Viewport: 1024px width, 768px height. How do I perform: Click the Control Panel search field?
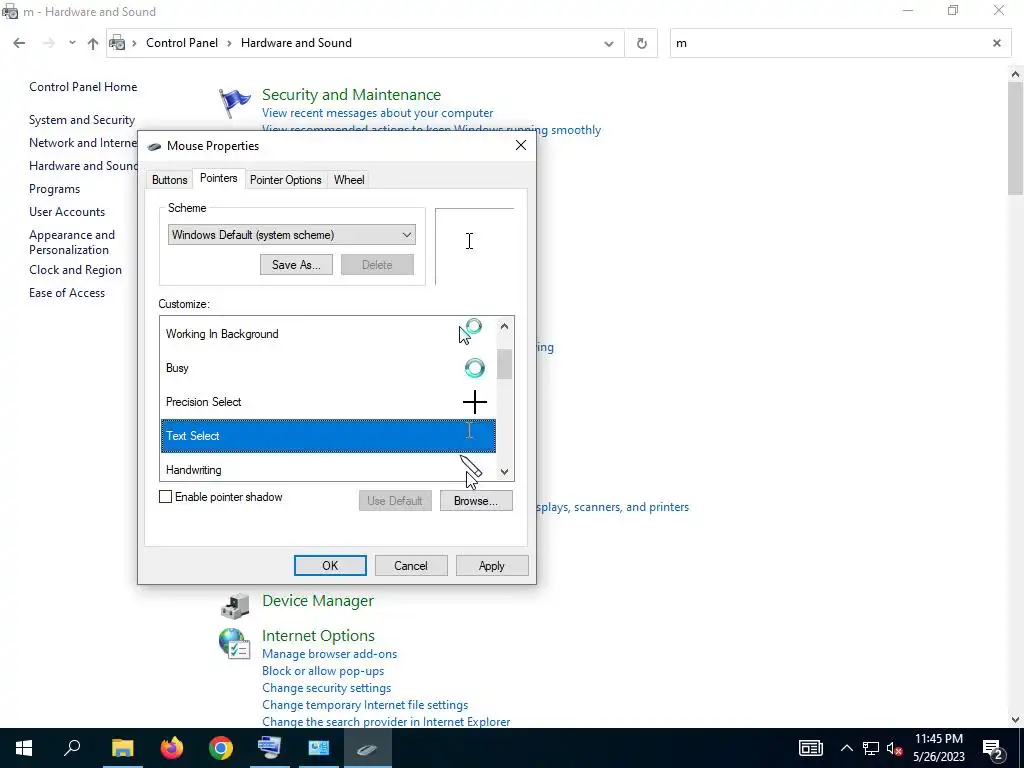[x=829, y=43]
